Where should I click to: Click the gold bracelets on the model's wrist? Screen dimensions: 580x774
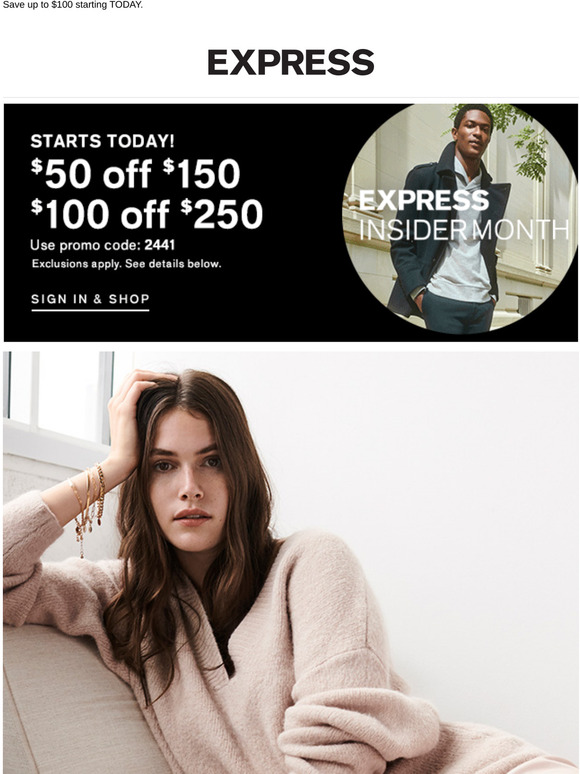click(x=90, y=499)
